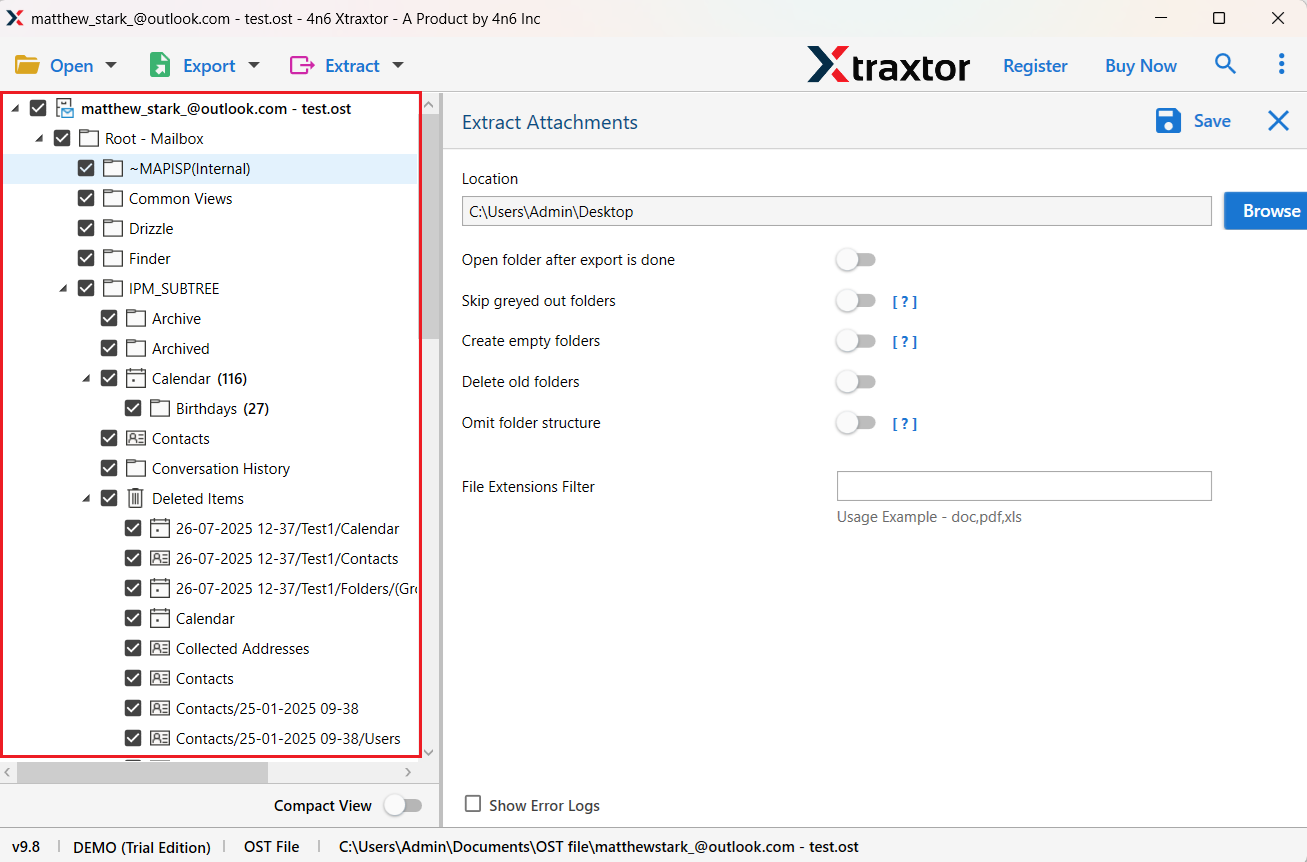The width and height of the screenshot is (1307, 862).
Task: Click the mailbox icon of matthew_stark_@outlook.com
Action: [65, 108]
